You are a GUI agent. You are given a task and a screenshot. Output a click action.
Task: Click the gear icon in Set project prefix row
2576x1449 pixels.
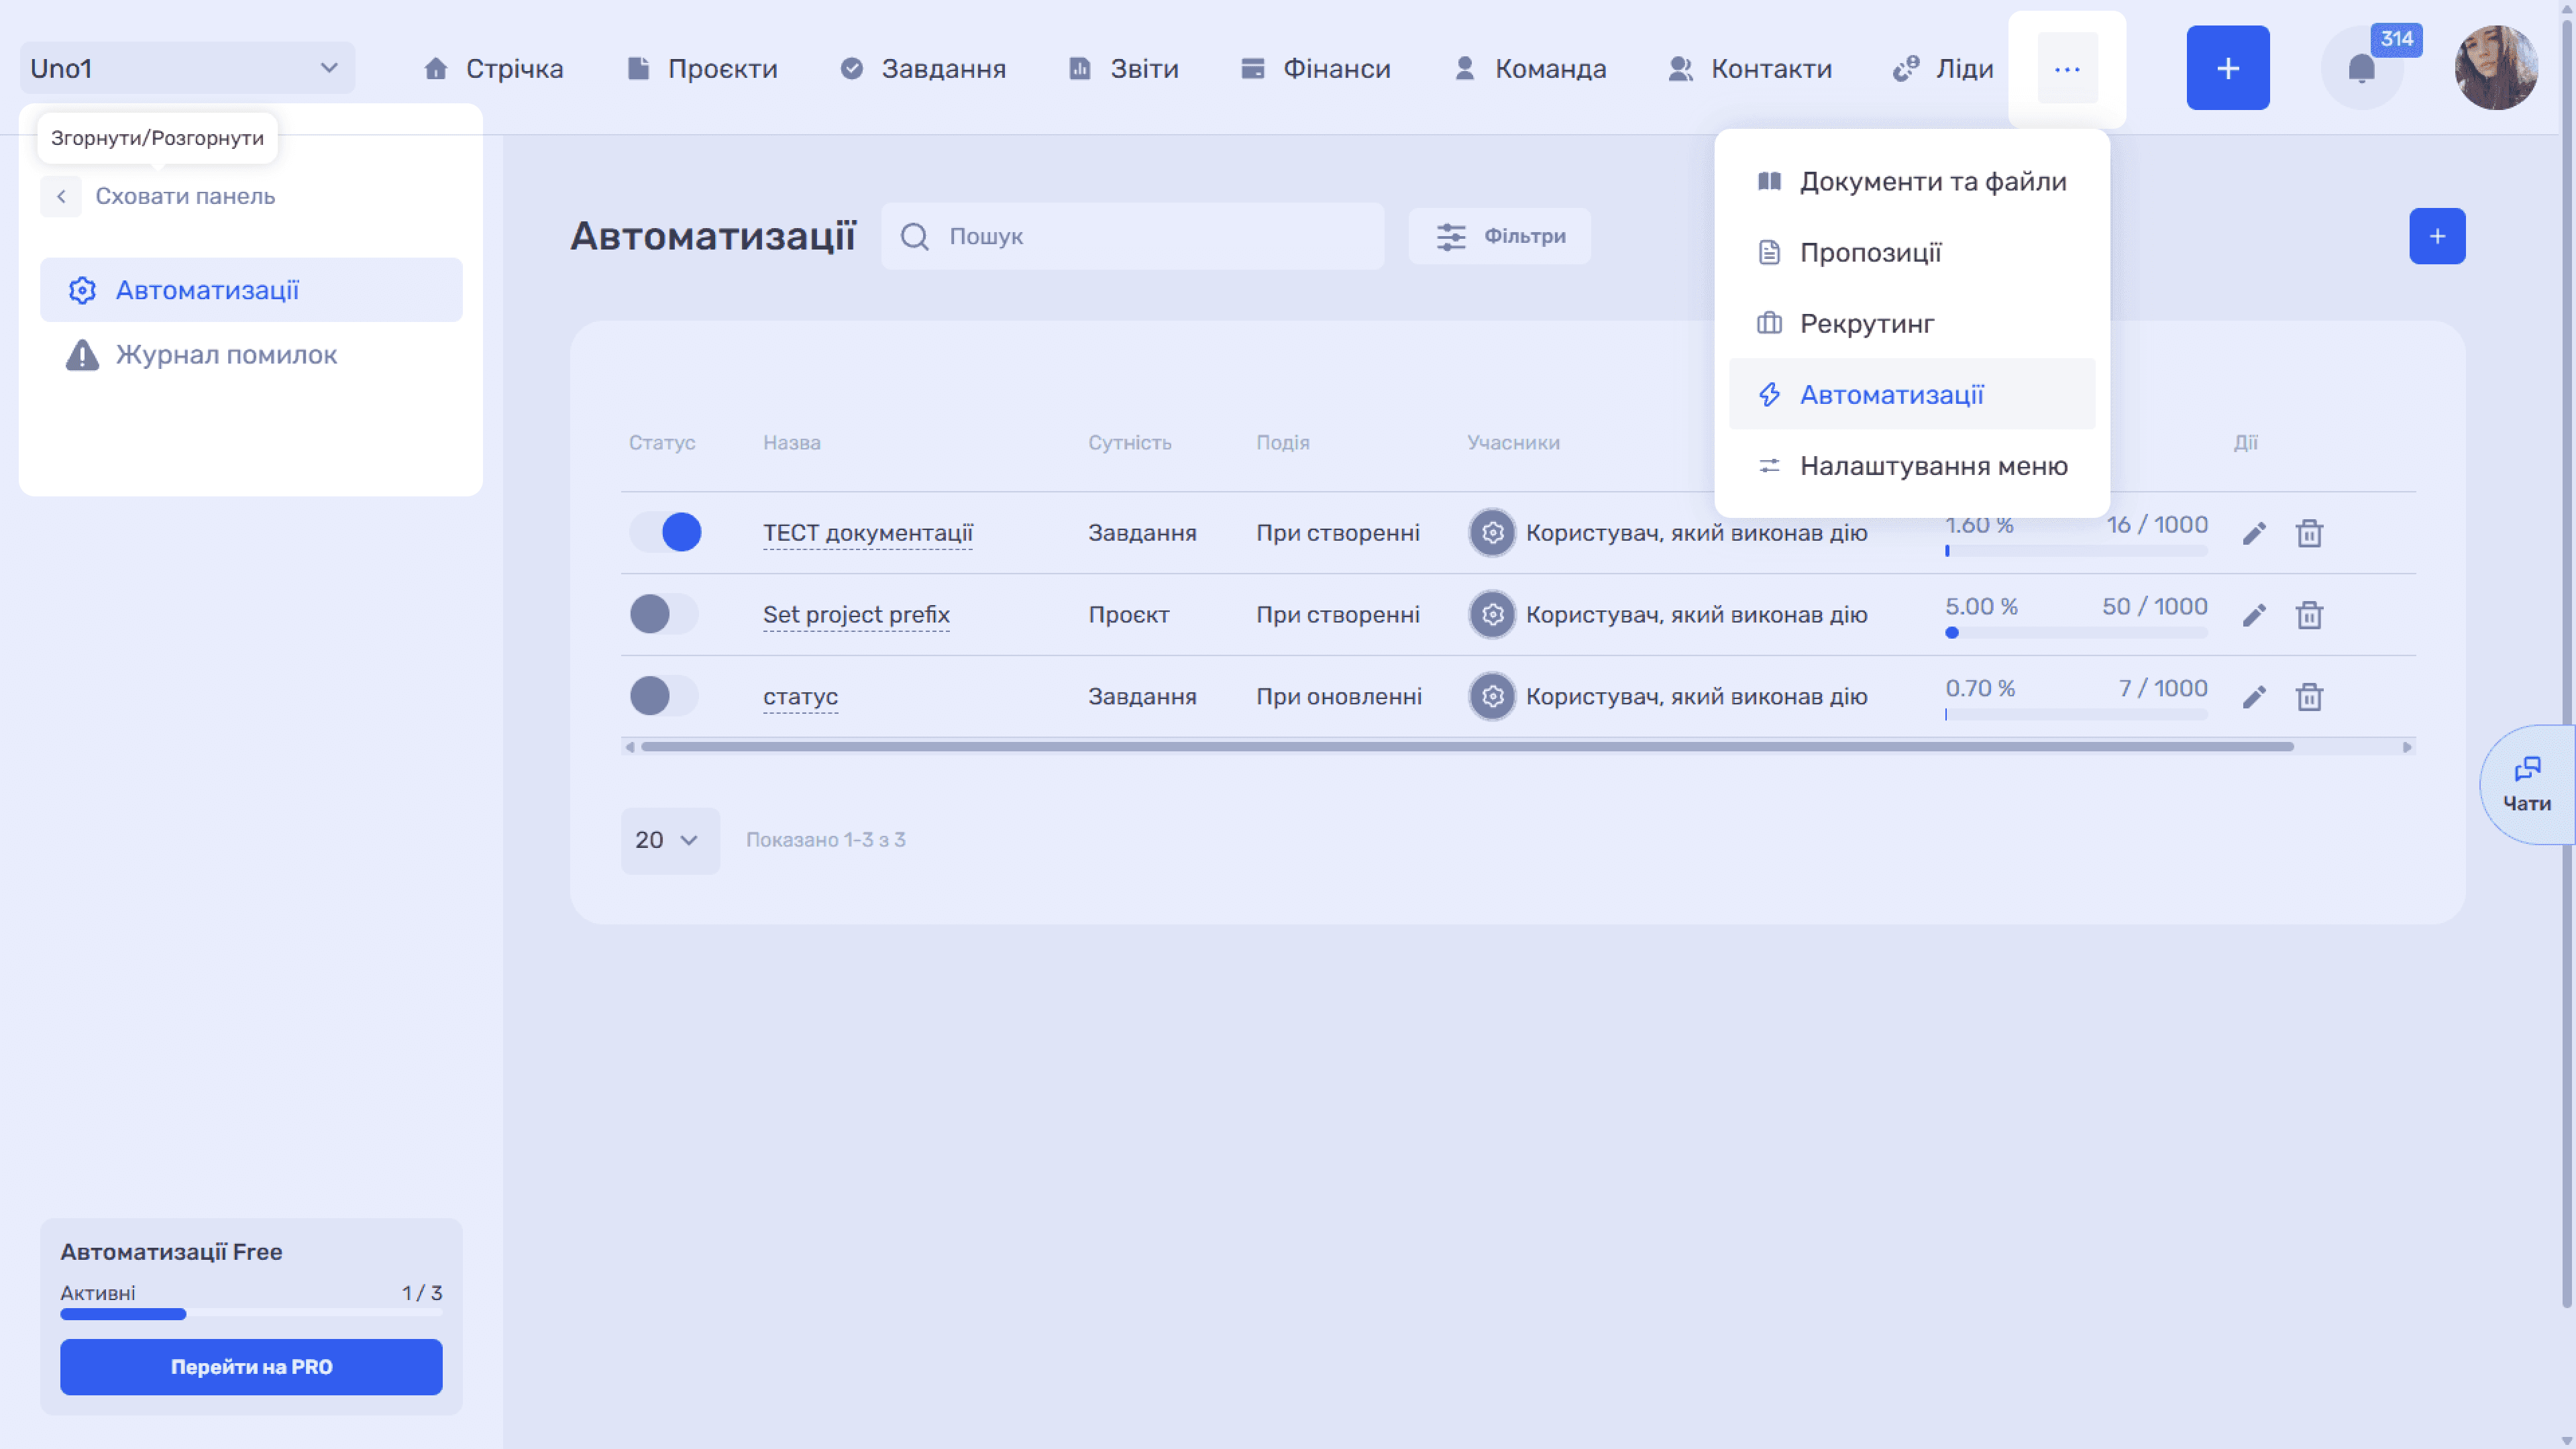pyautogui.click(x=1492, y=615)
